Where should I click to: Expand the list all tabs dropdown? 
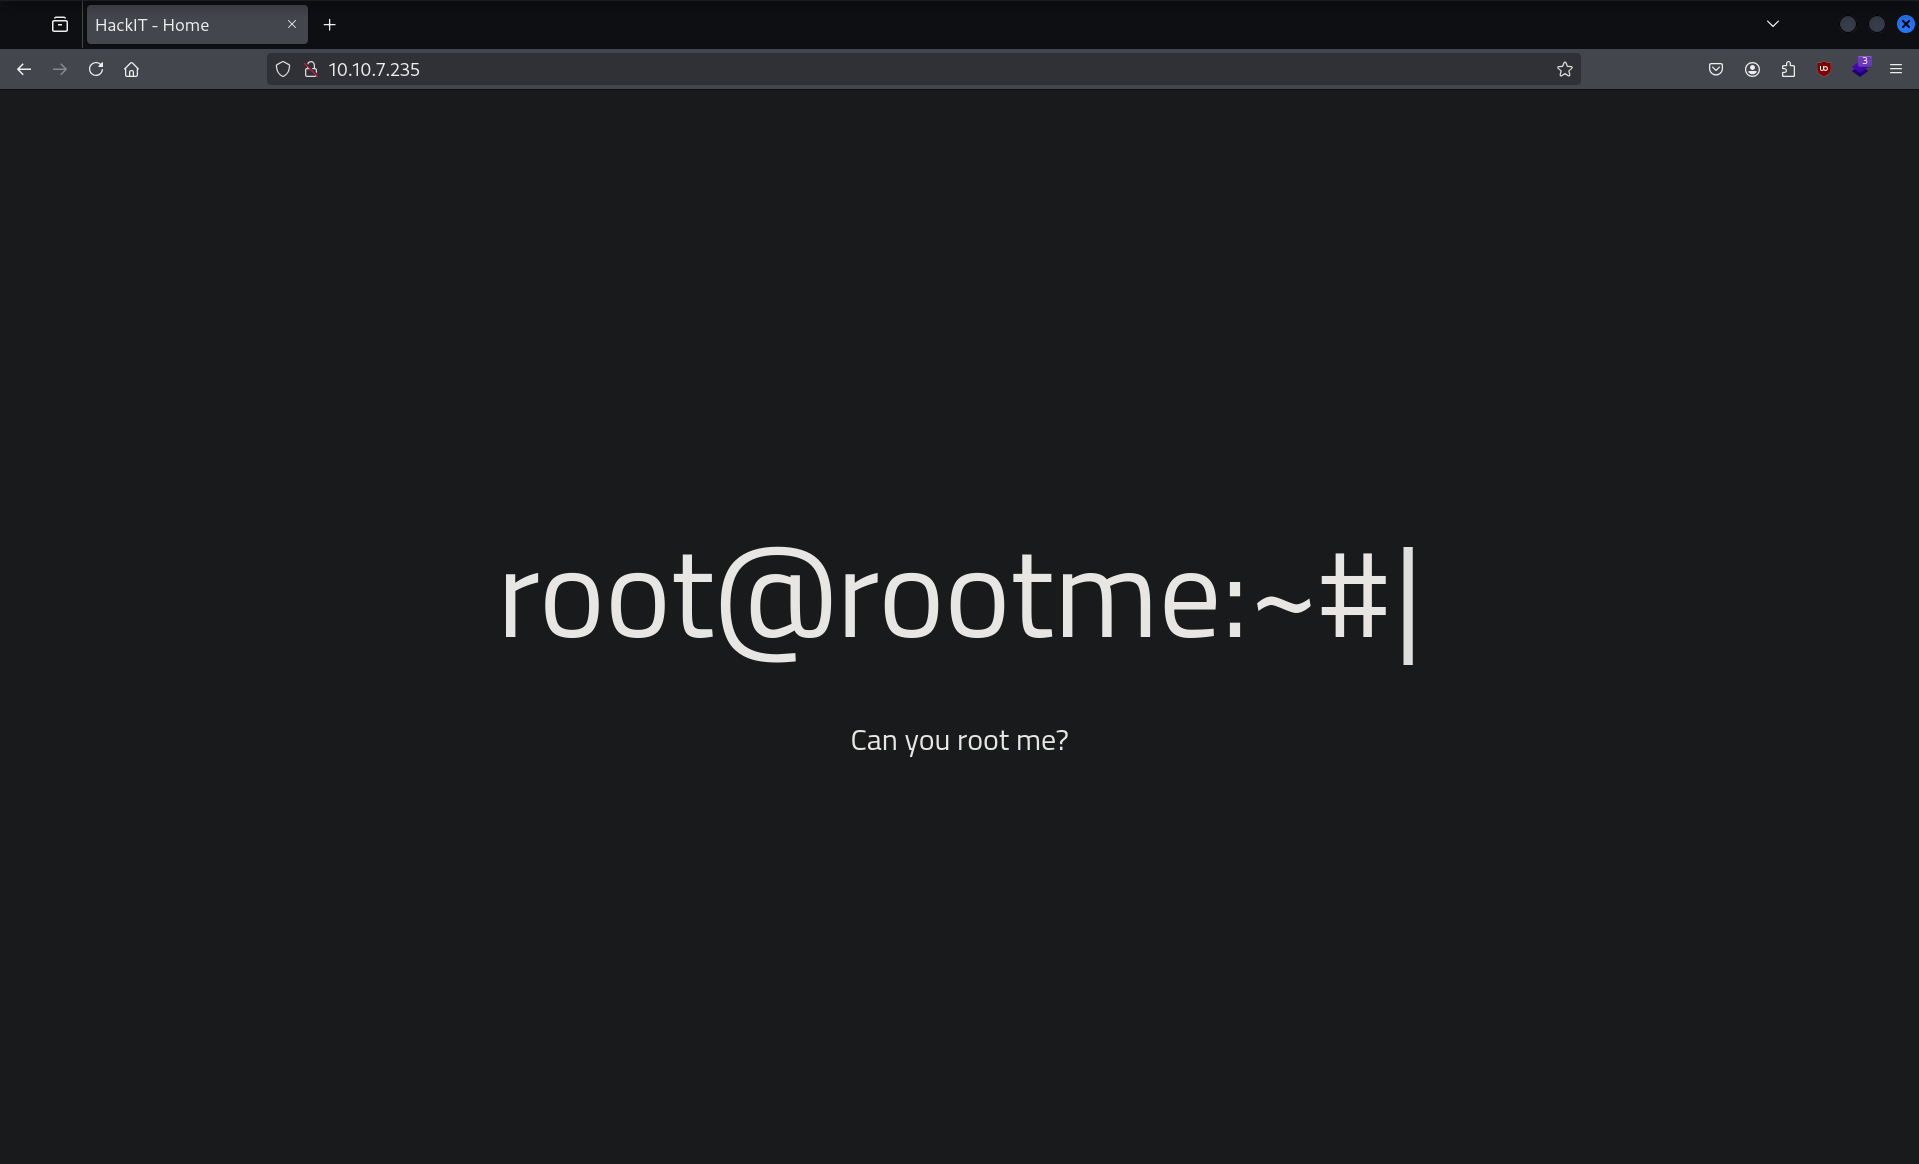click(x=1773, y=24)
